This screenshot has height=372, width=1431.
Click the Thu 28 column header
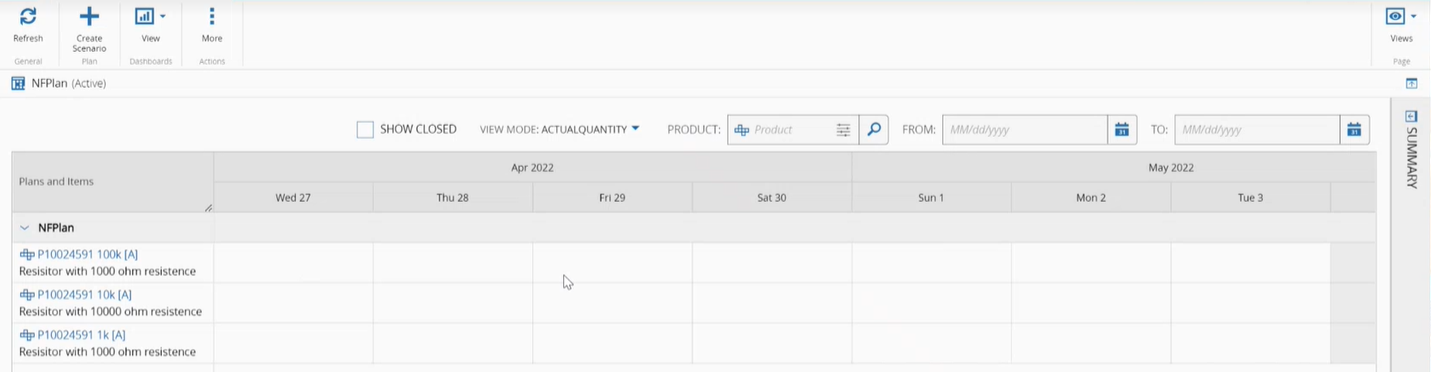click(453, 198)
